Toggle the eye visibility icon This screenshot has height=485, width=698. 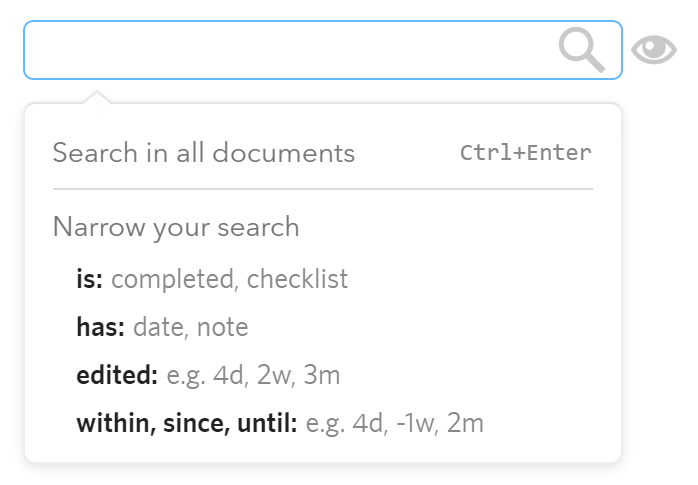(654, 50)
